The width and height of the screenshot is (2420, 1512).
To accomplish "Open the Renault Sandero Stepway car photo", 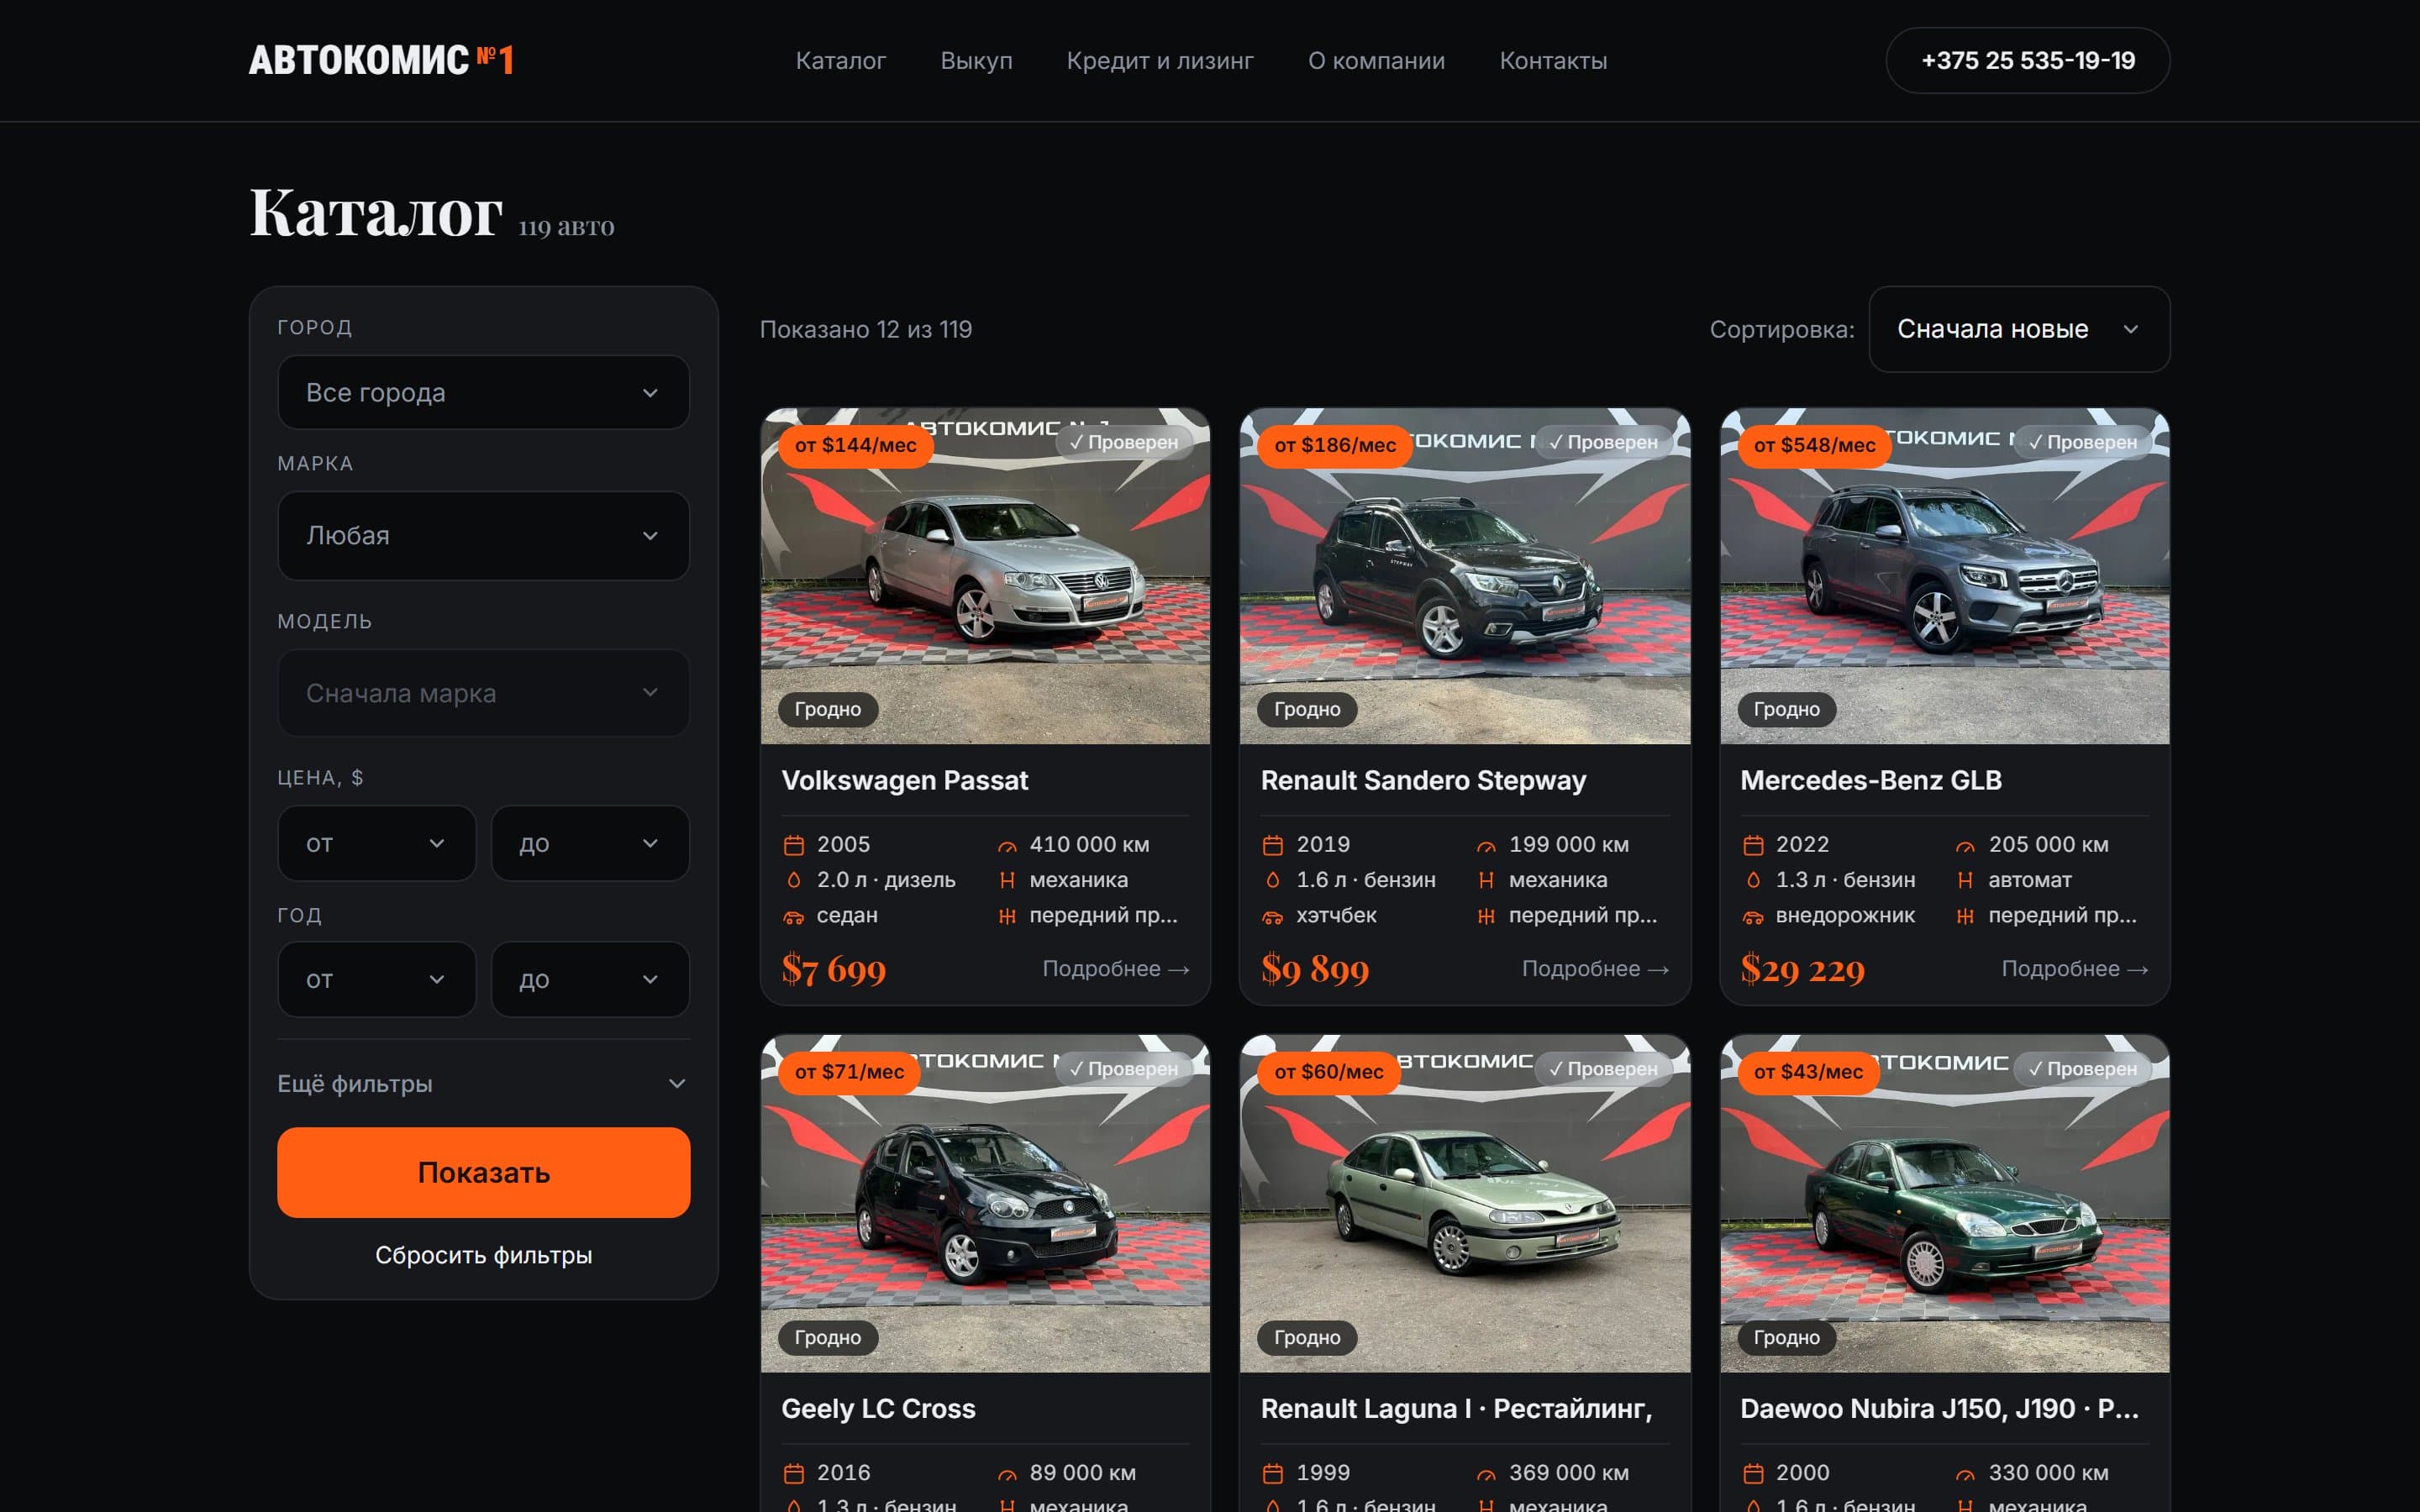I will (x=1465, y=576).
